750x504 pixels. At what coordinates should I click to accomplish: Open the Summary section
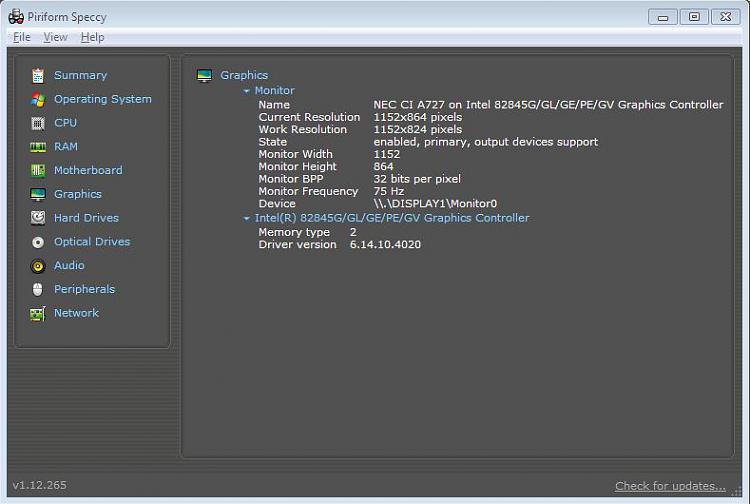[80, 76]
